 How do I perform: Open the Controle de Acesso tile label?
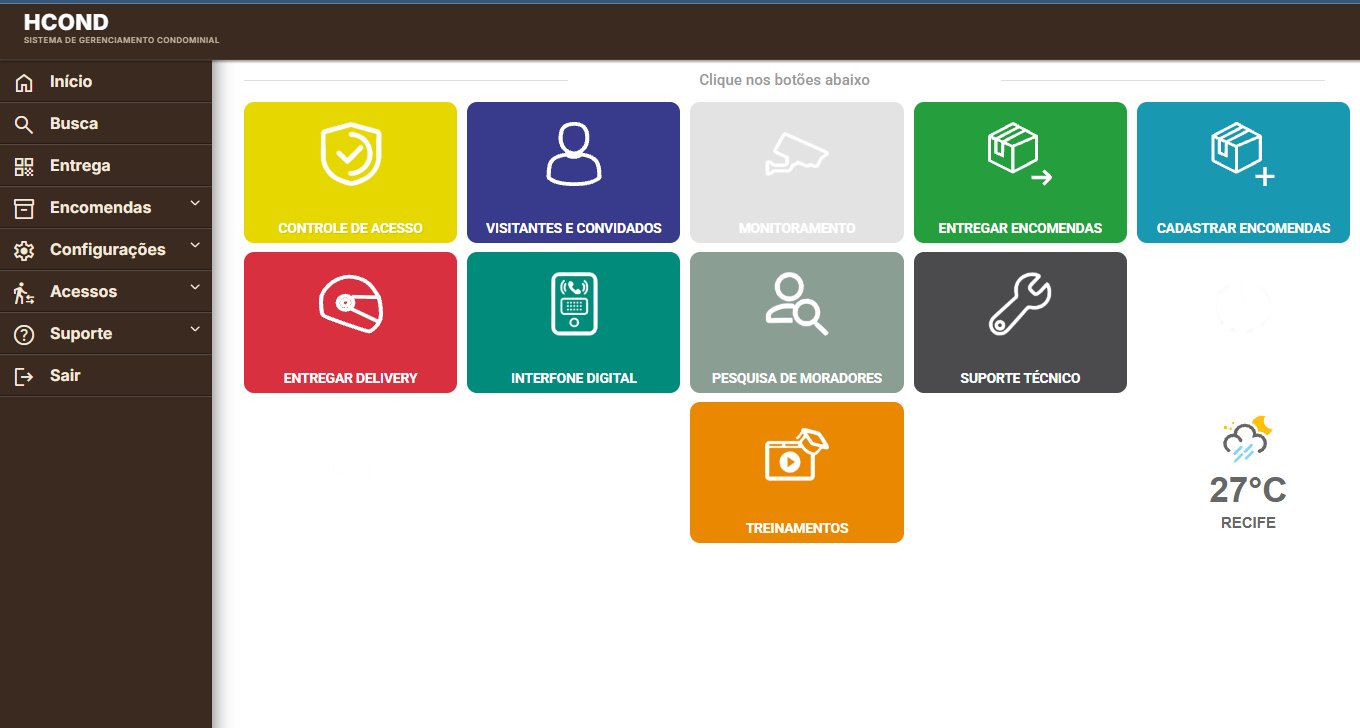(x=350, y=228)
